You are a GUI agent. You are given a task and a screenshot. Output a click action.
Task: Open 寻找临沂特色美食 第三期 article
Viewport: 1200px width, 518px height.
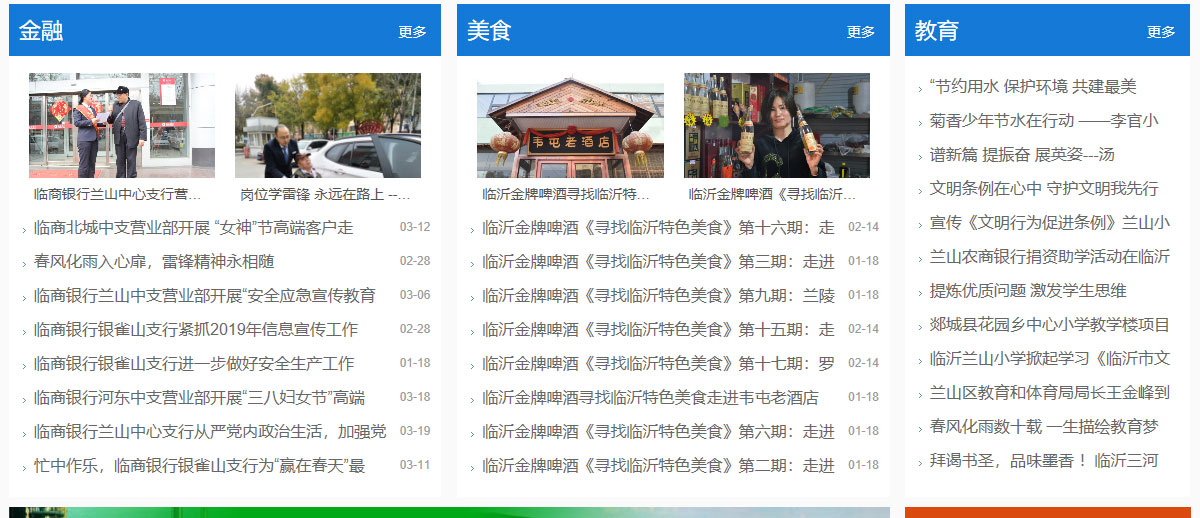[x=658, y=262]
